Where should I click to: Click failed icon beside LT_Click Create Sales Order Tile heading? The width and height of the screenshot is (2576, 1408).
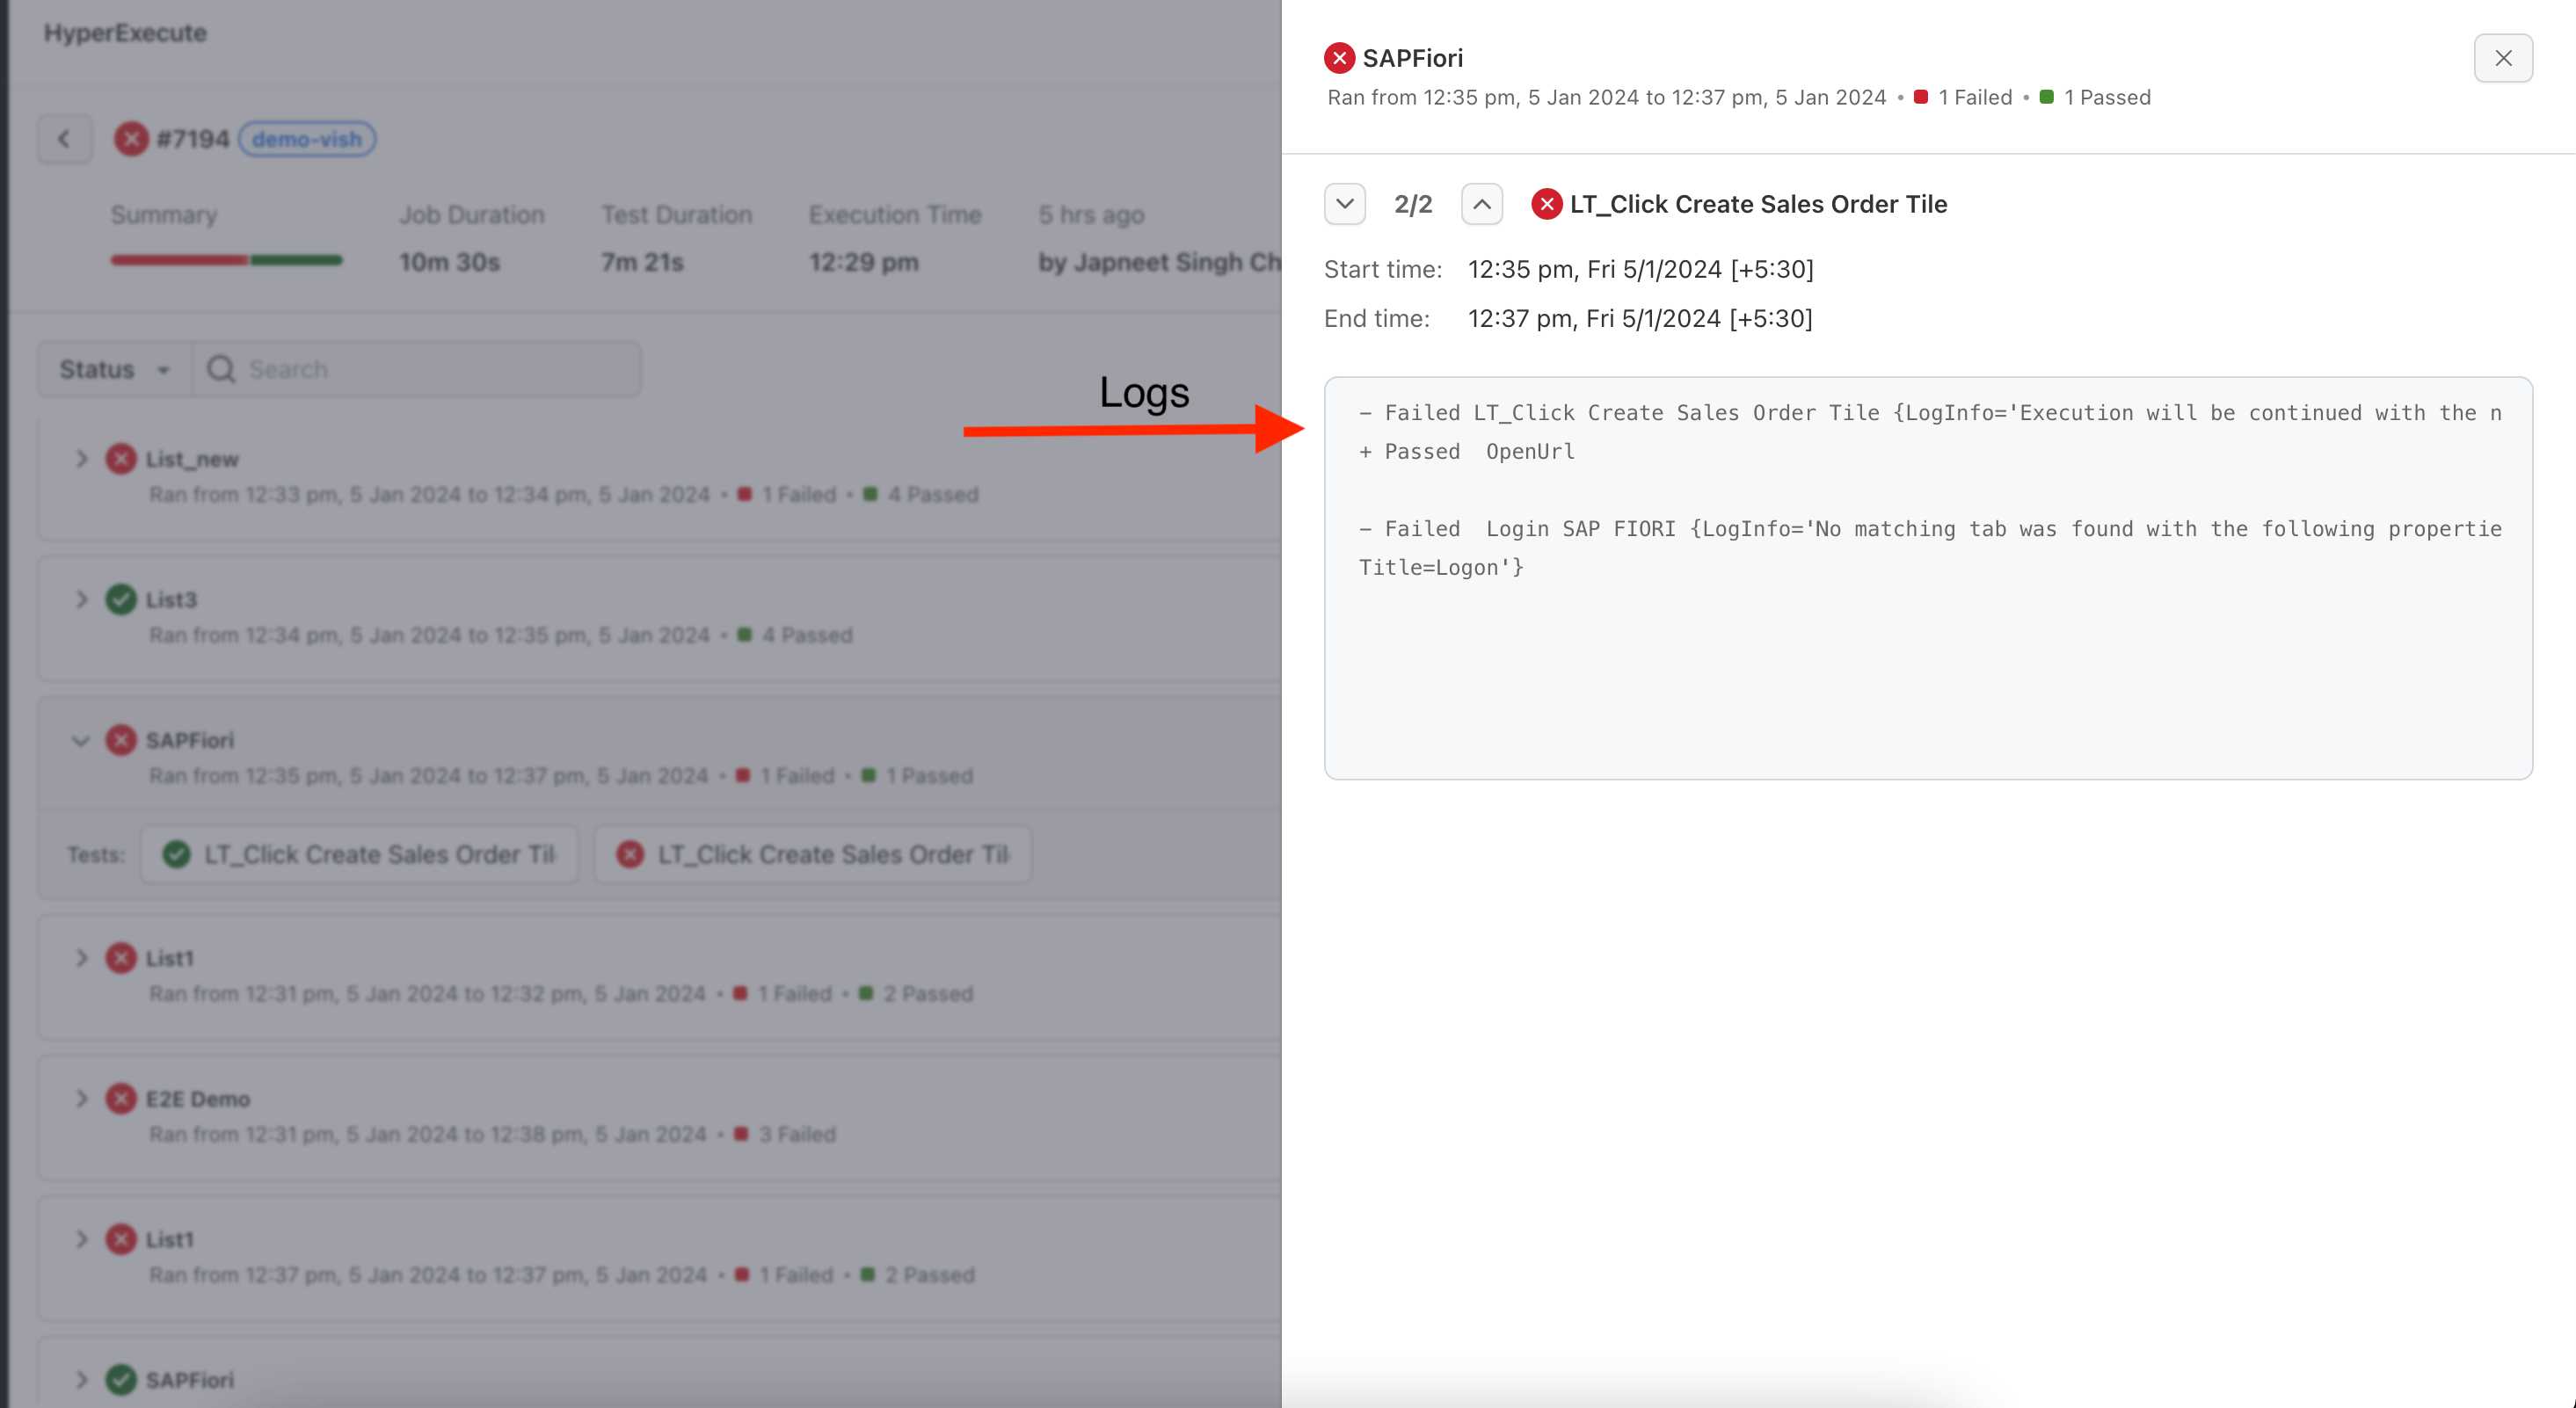coord(1546,204)
